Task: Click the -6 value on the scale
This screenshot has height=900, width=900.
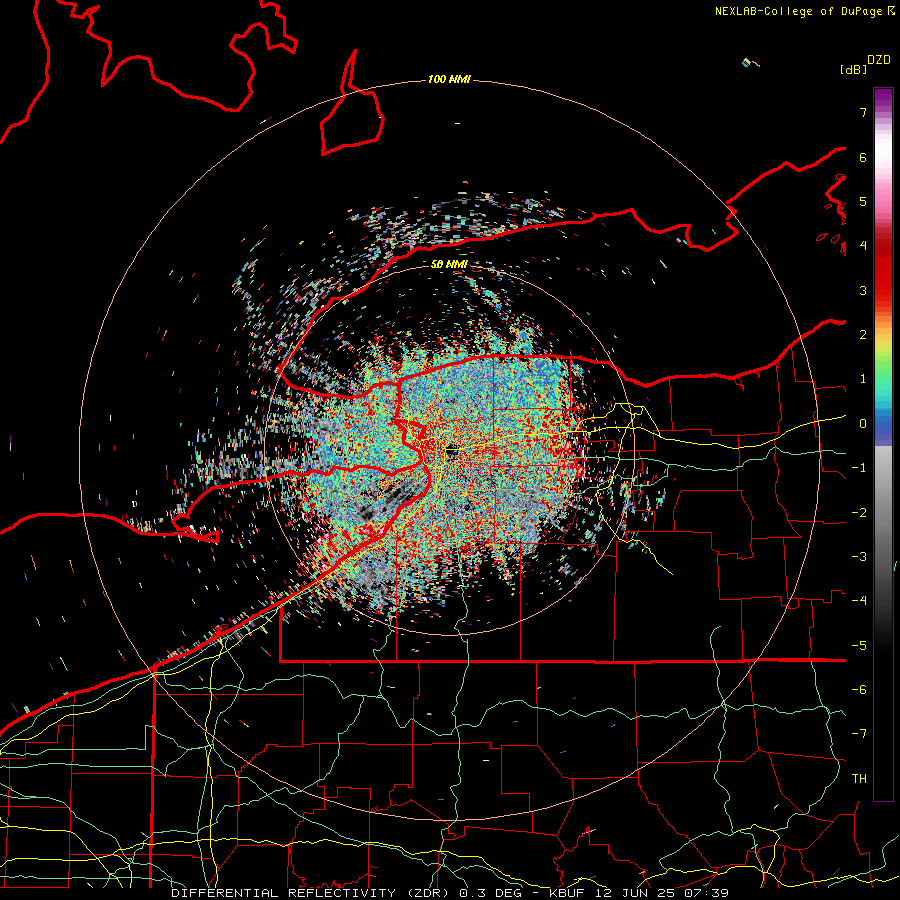Action: pyautogui.click(x=859, y=690)
